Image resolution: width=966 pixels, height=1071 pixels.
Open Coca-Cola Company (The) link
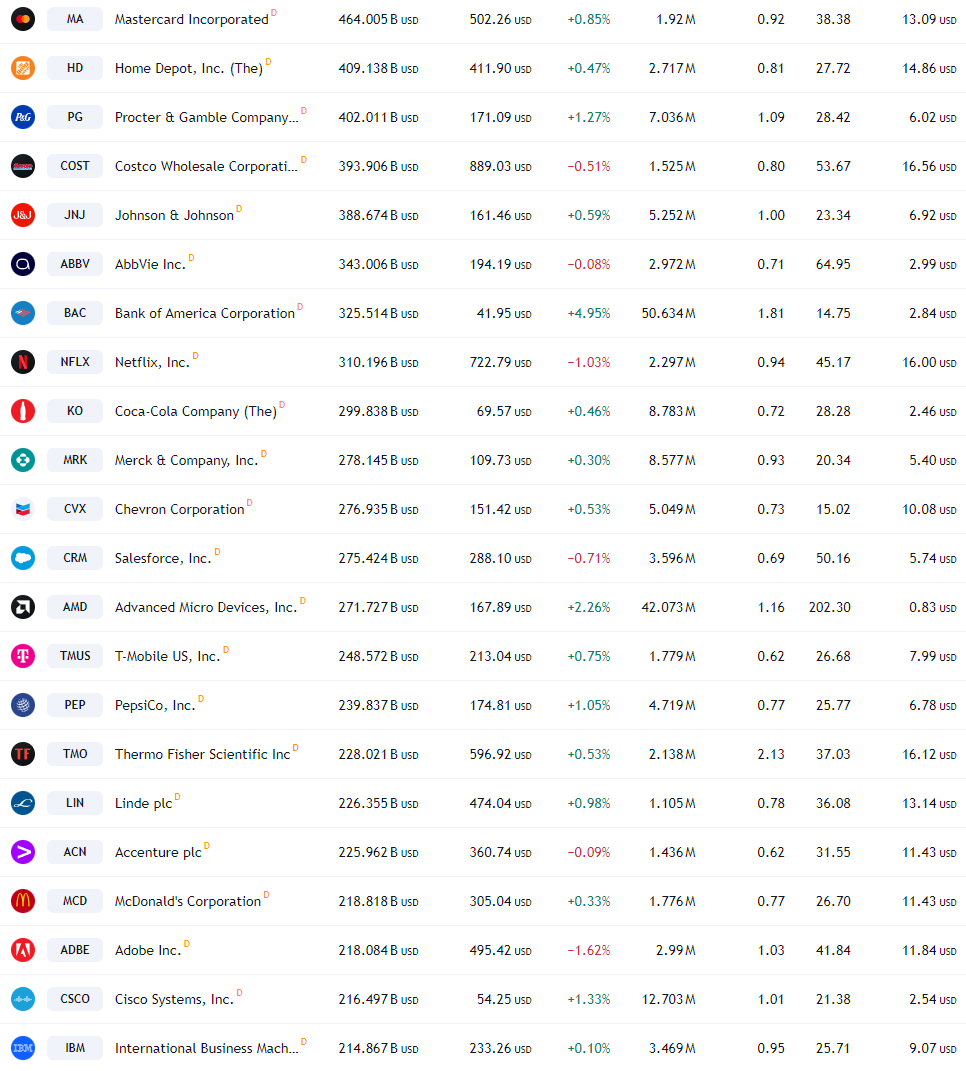195,412
